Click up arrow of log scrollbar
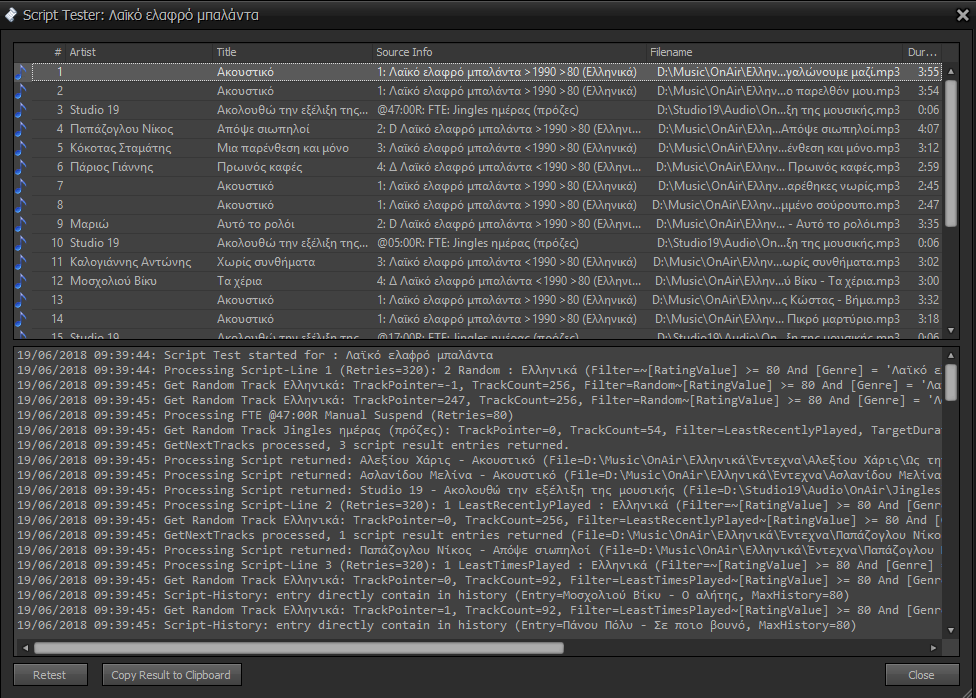This screenshot has height=698, width=976. coord(950,356)
